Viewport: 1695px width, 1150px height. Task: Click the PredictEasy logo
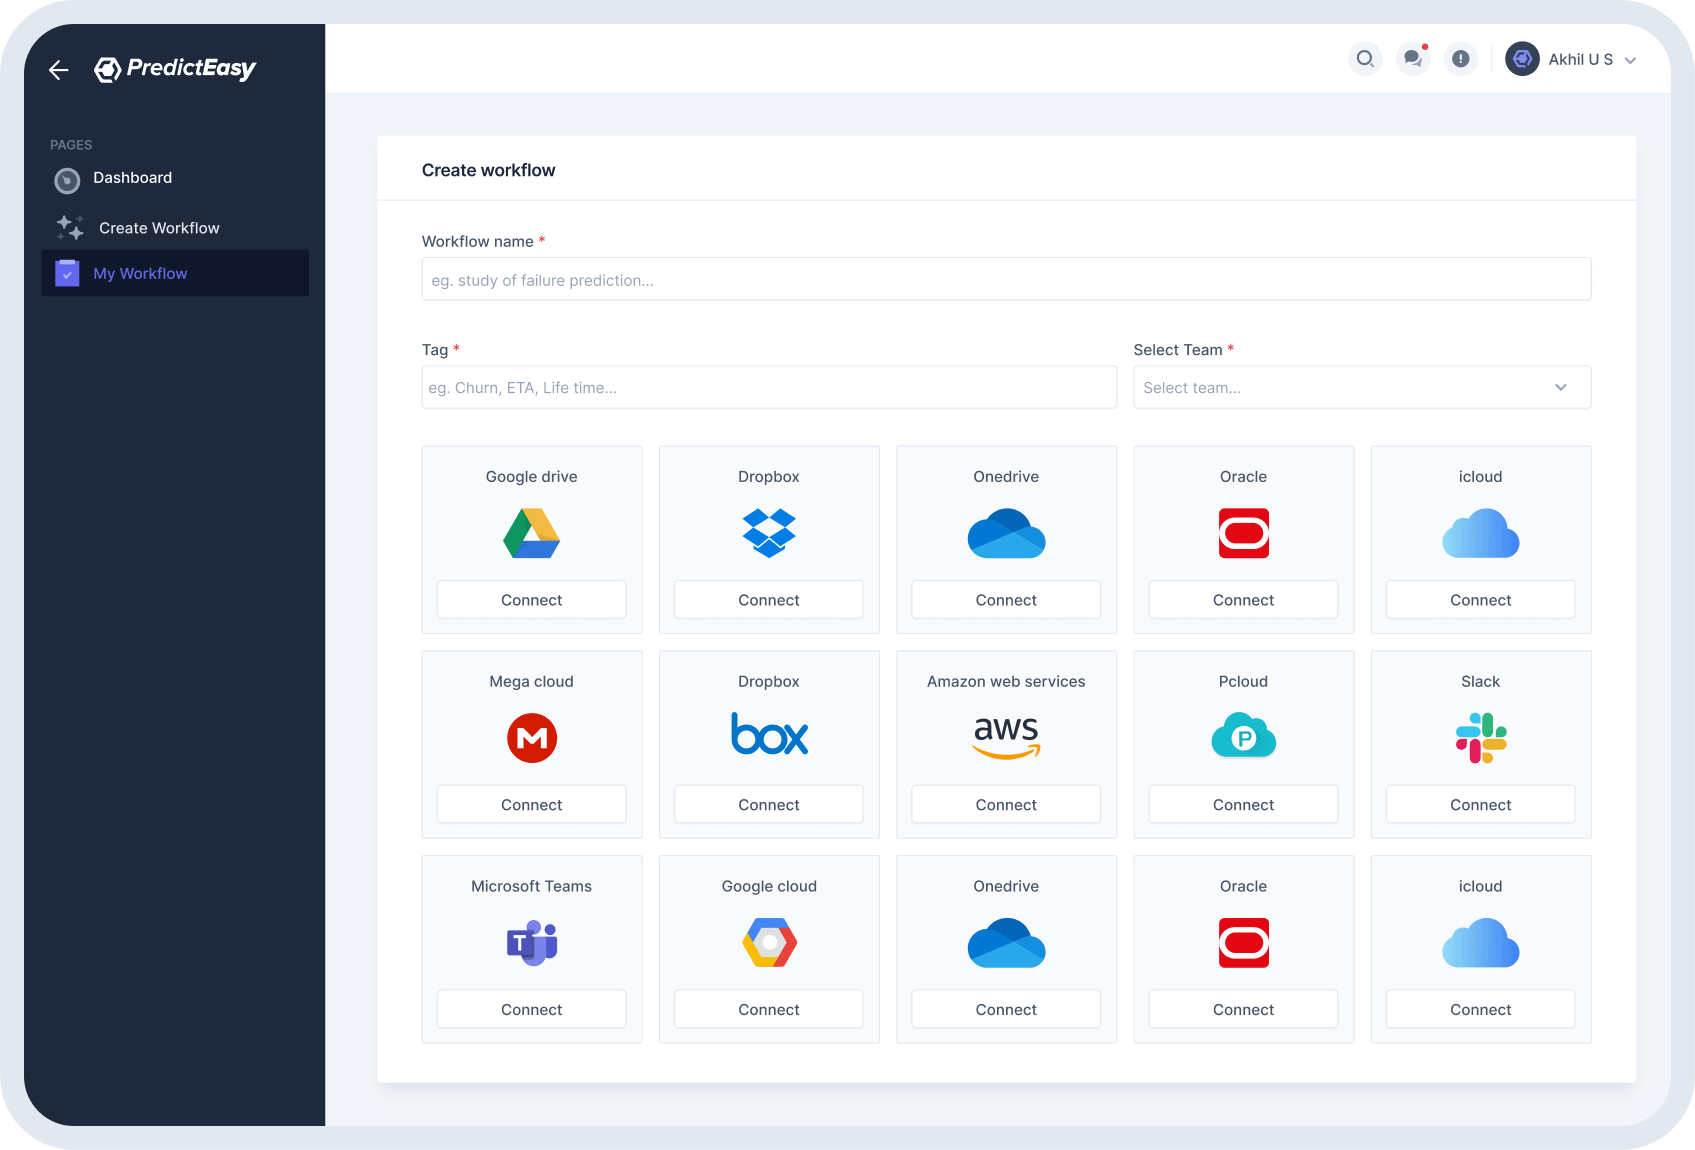coord(175,68)
